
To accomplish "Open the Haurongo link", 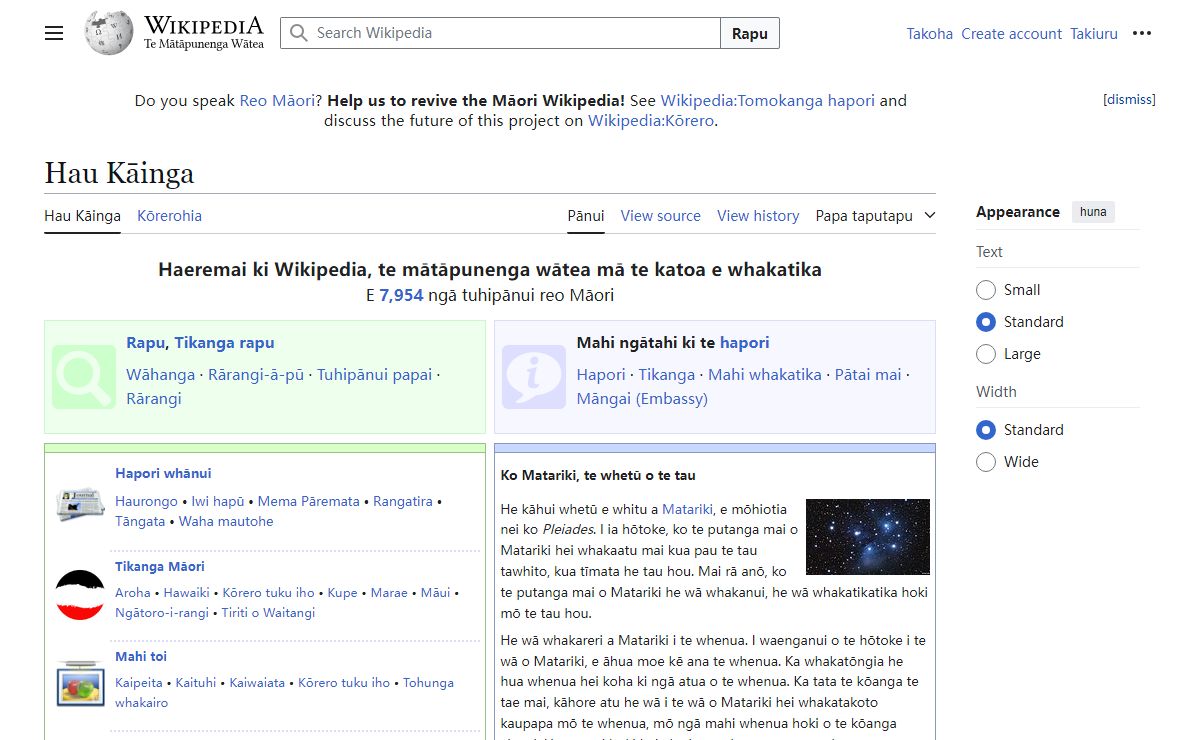I will (146, 501).
